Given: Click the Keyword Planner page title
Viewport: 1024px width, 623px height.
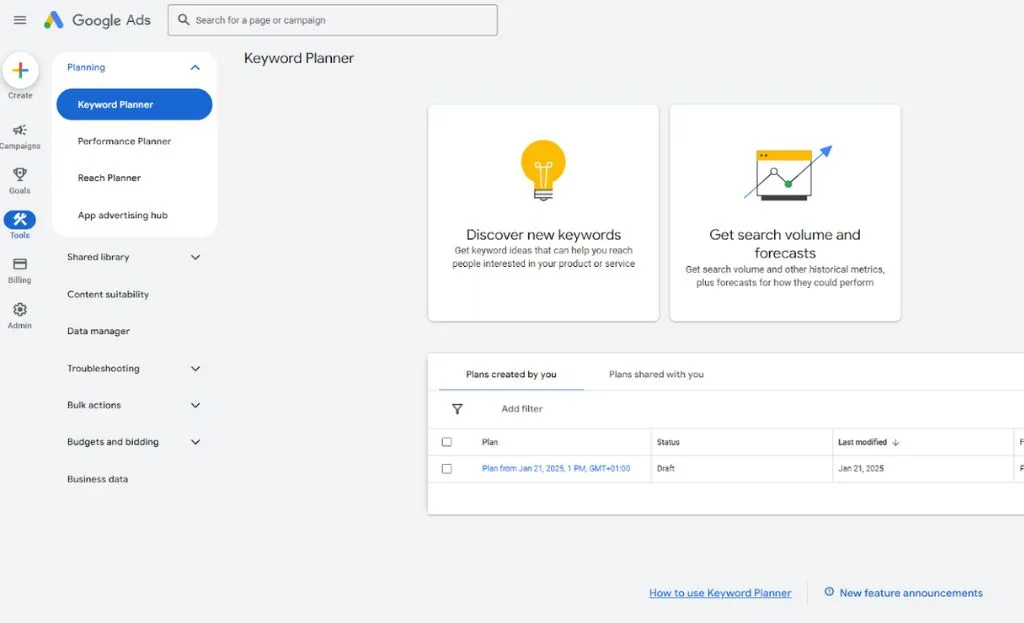Looking at the screenshot, I should [298, 58].
